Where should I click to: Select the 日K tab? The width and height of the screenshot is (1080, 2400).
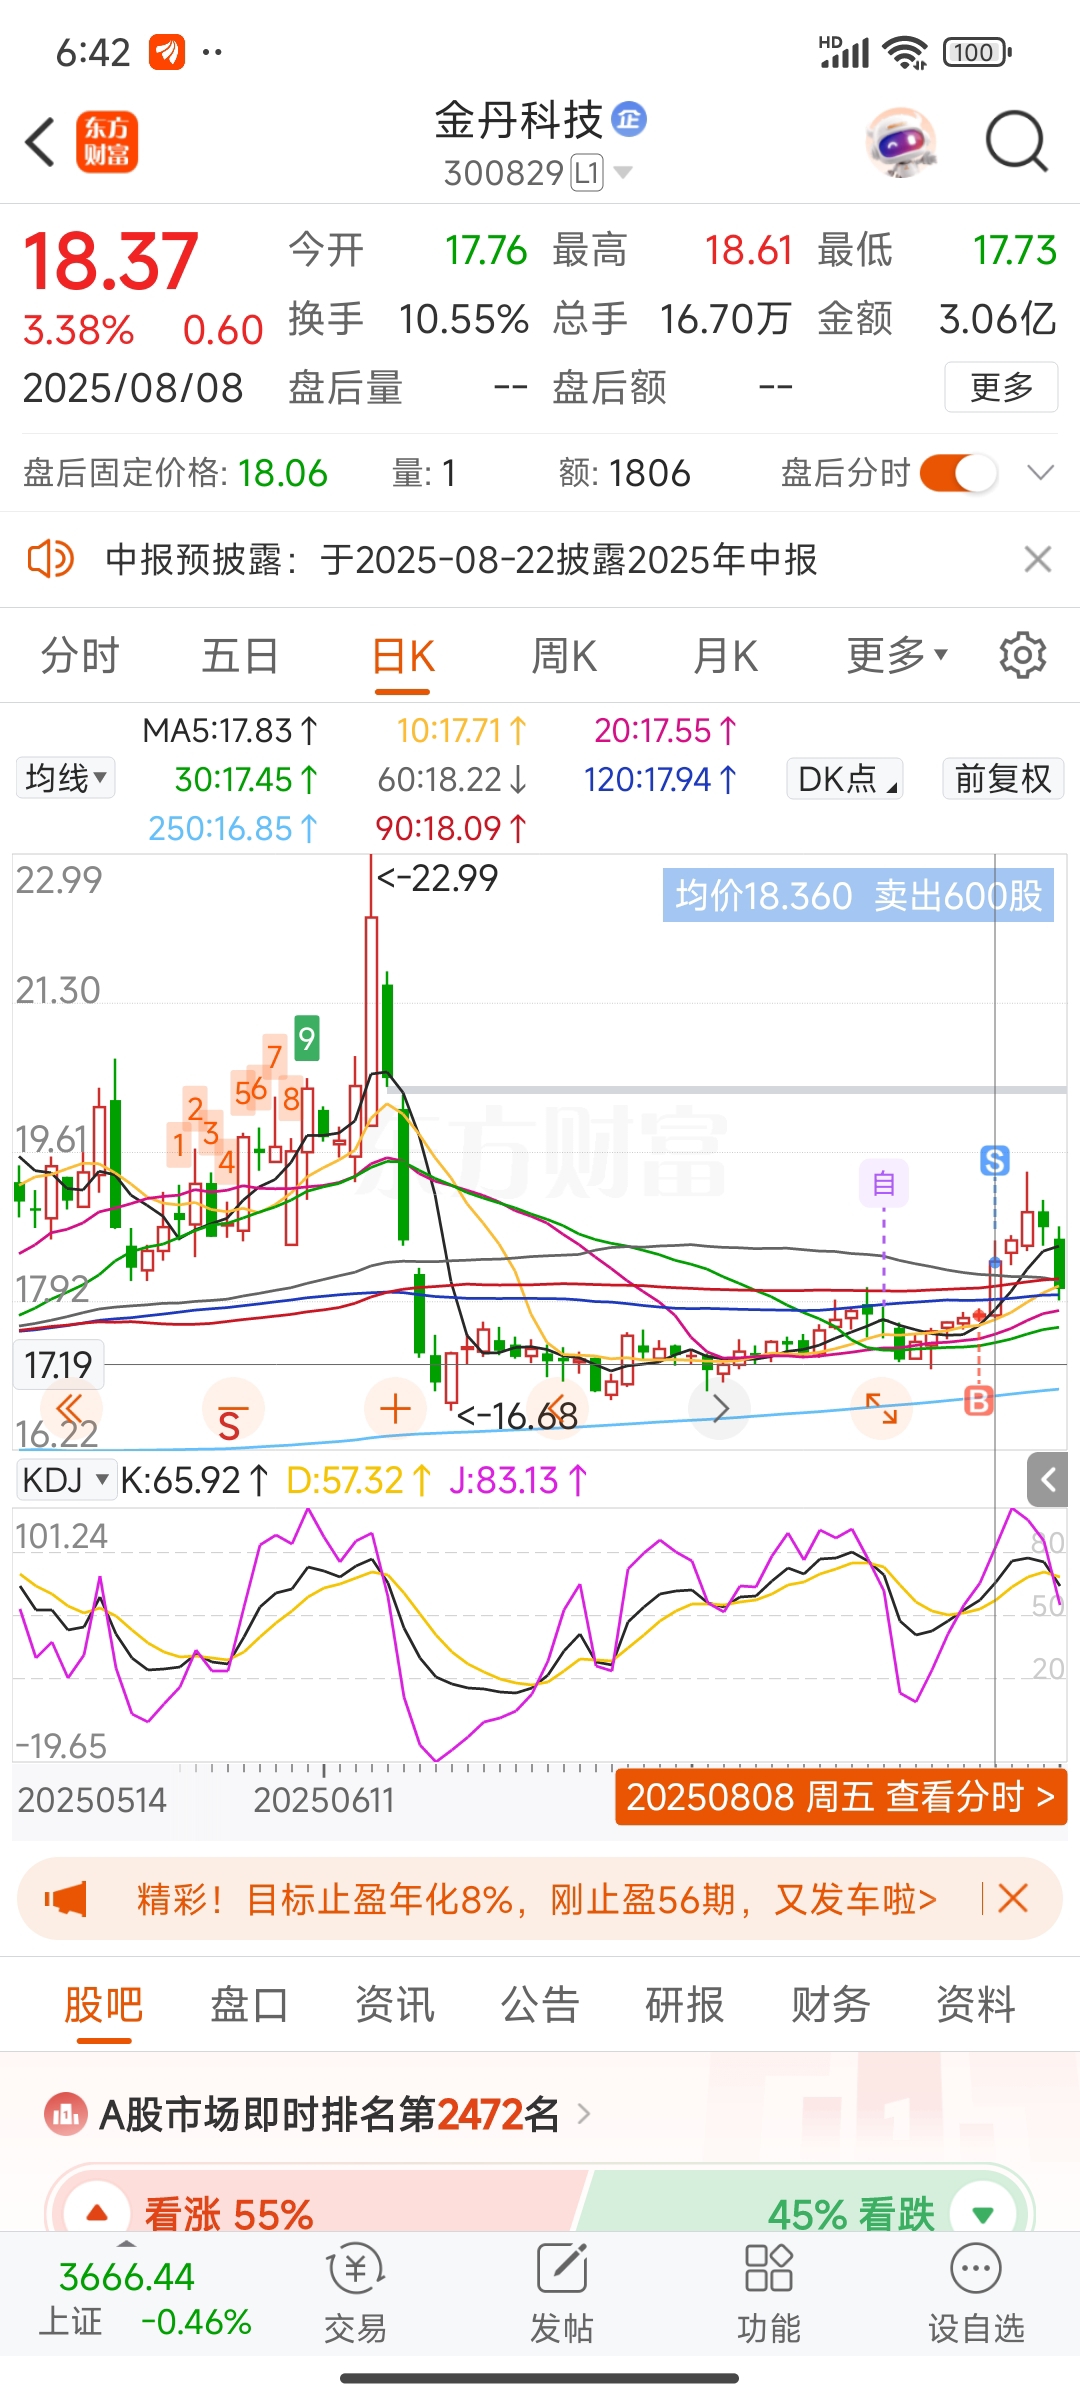point(403,656)
